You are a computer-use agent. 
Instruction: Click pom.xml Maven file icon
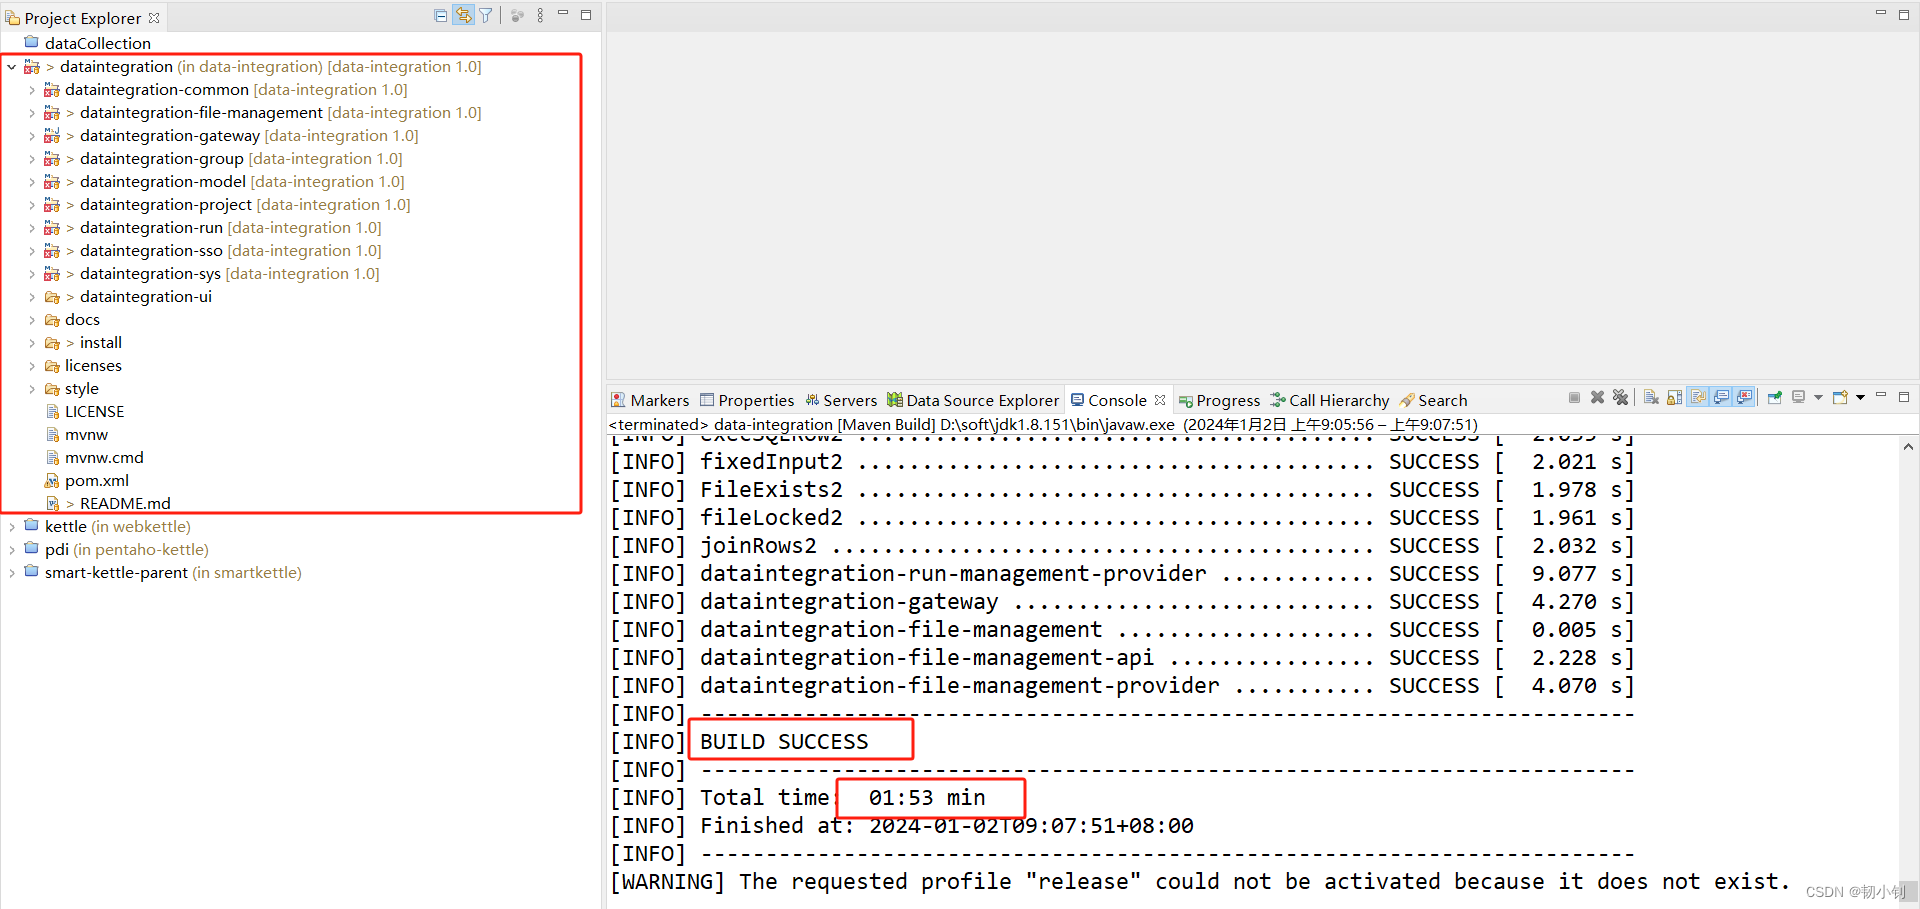[x=52, y=481]
